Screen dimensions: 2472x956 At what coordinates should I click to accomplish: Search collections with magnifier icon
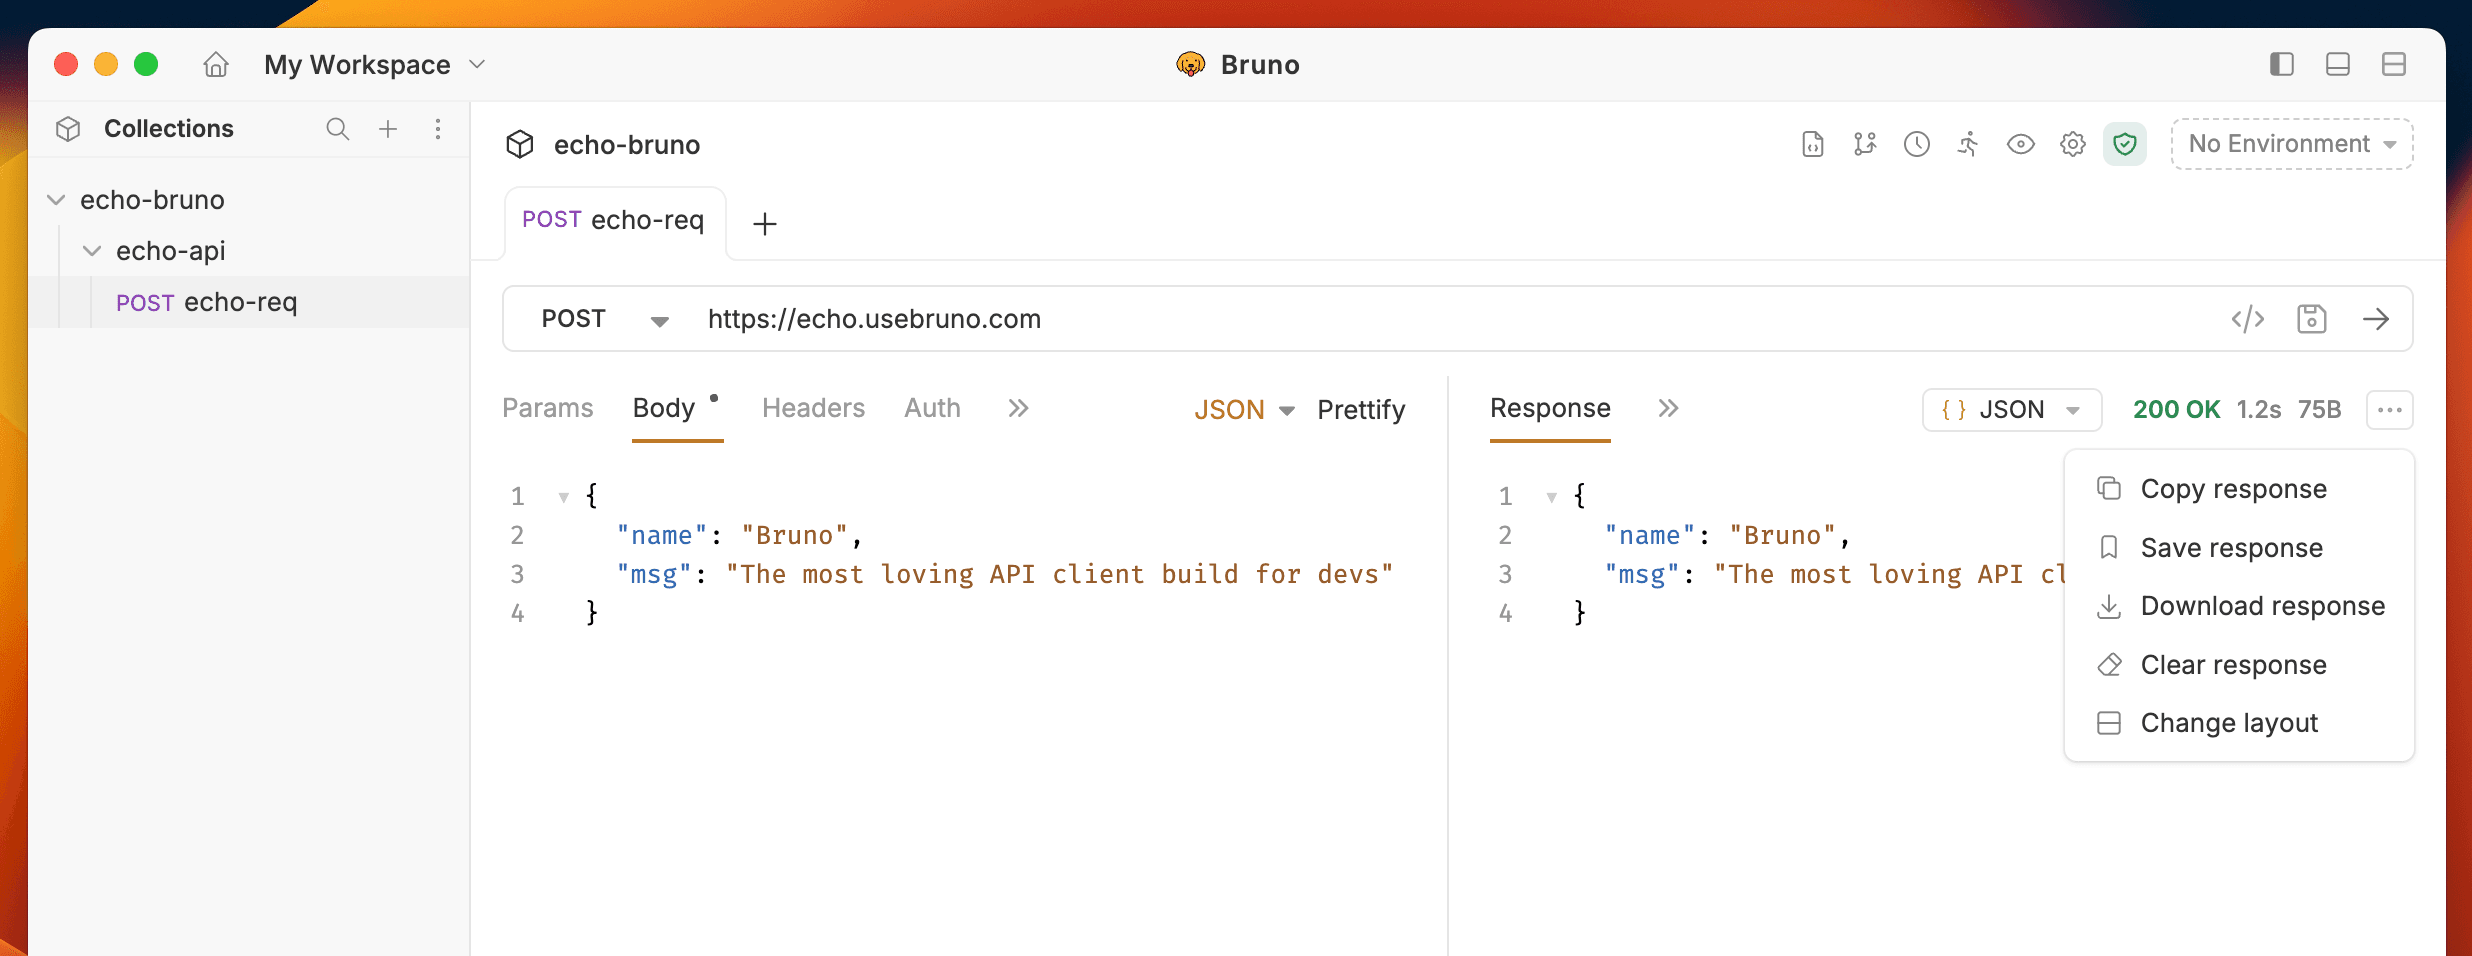(x=337, y=129)
